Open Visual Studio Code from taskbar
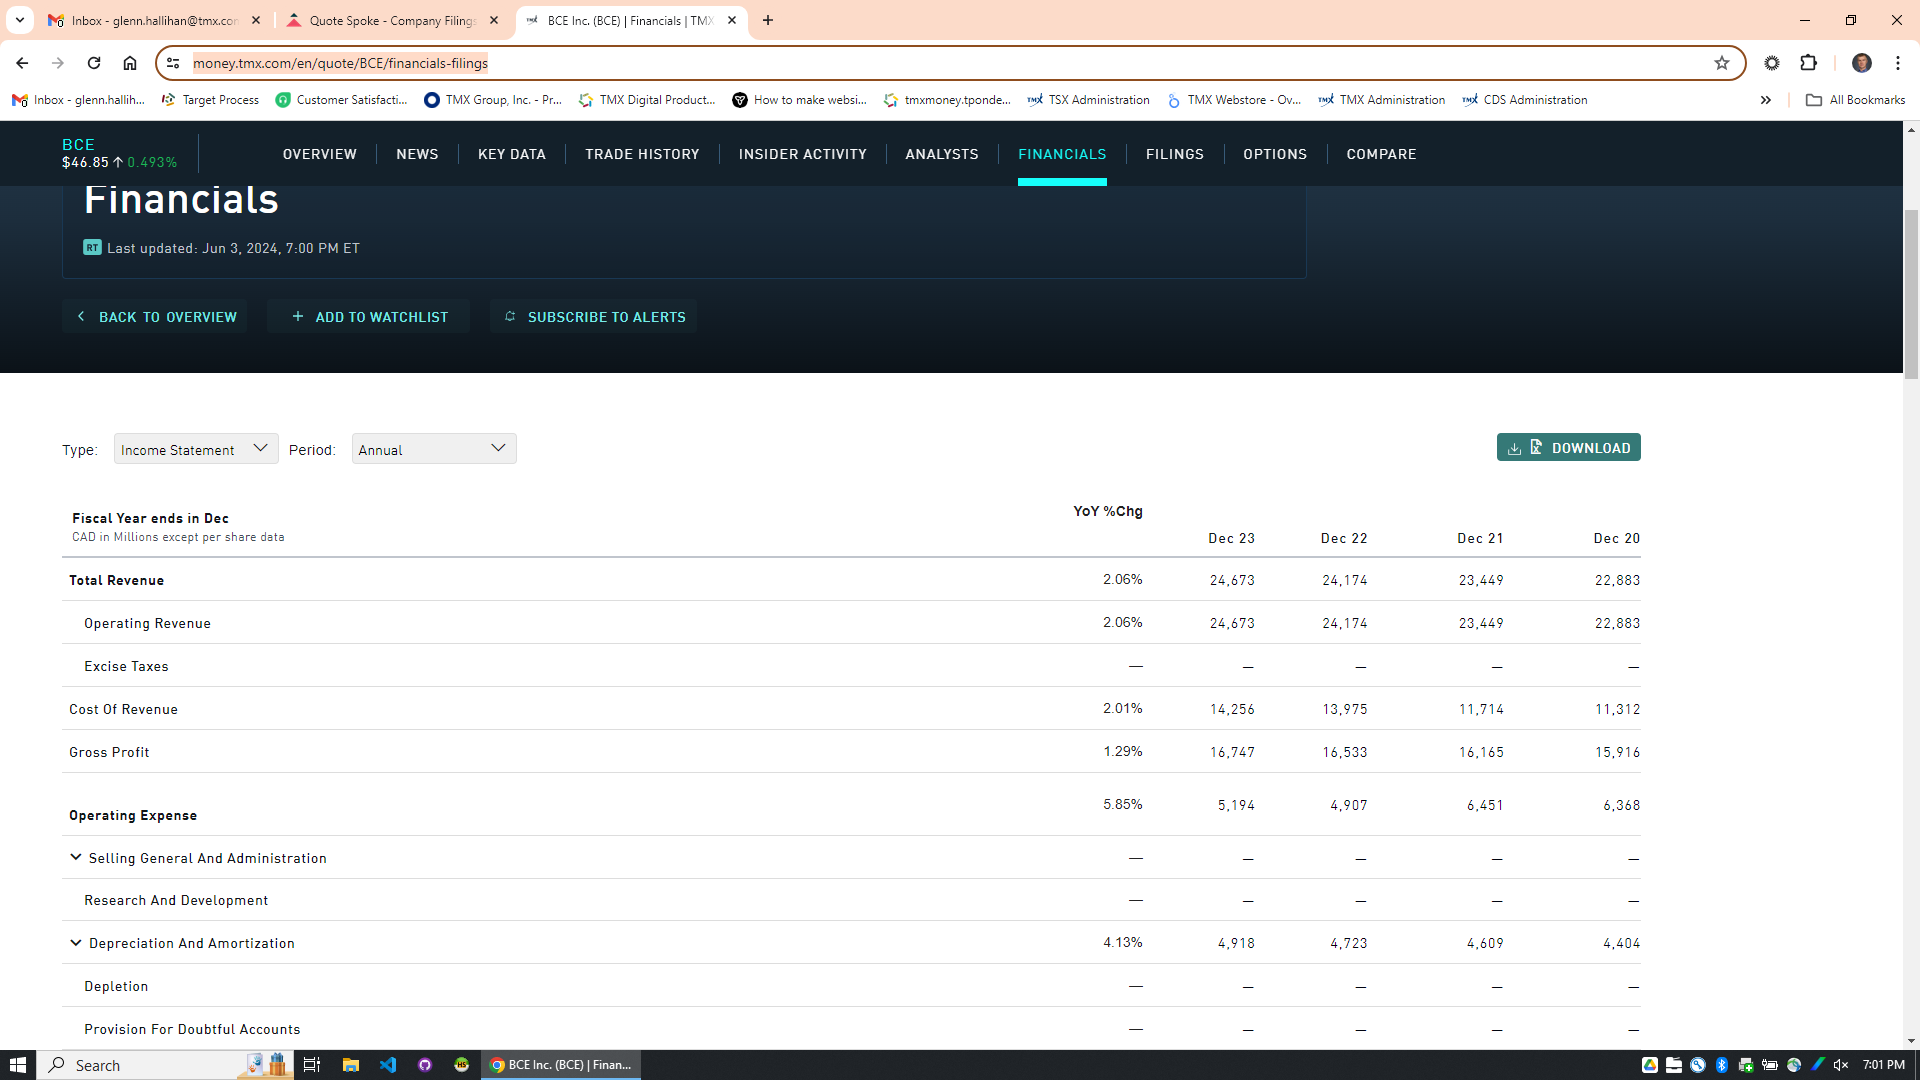Screen dimensions: 1920x1080 [x=388, y=1065]
